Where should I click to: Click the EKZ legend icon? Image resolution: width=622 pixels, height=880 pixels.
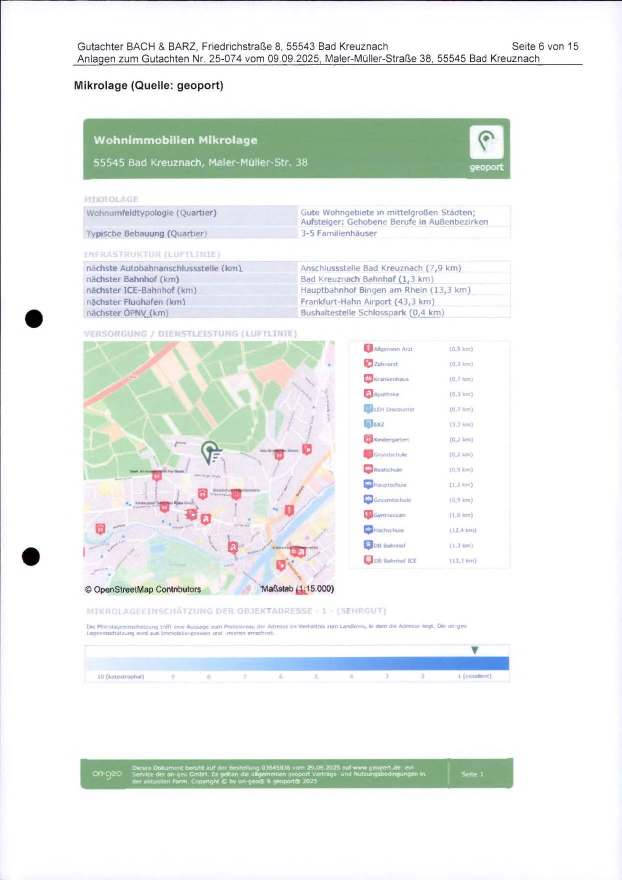pos(368,424)
